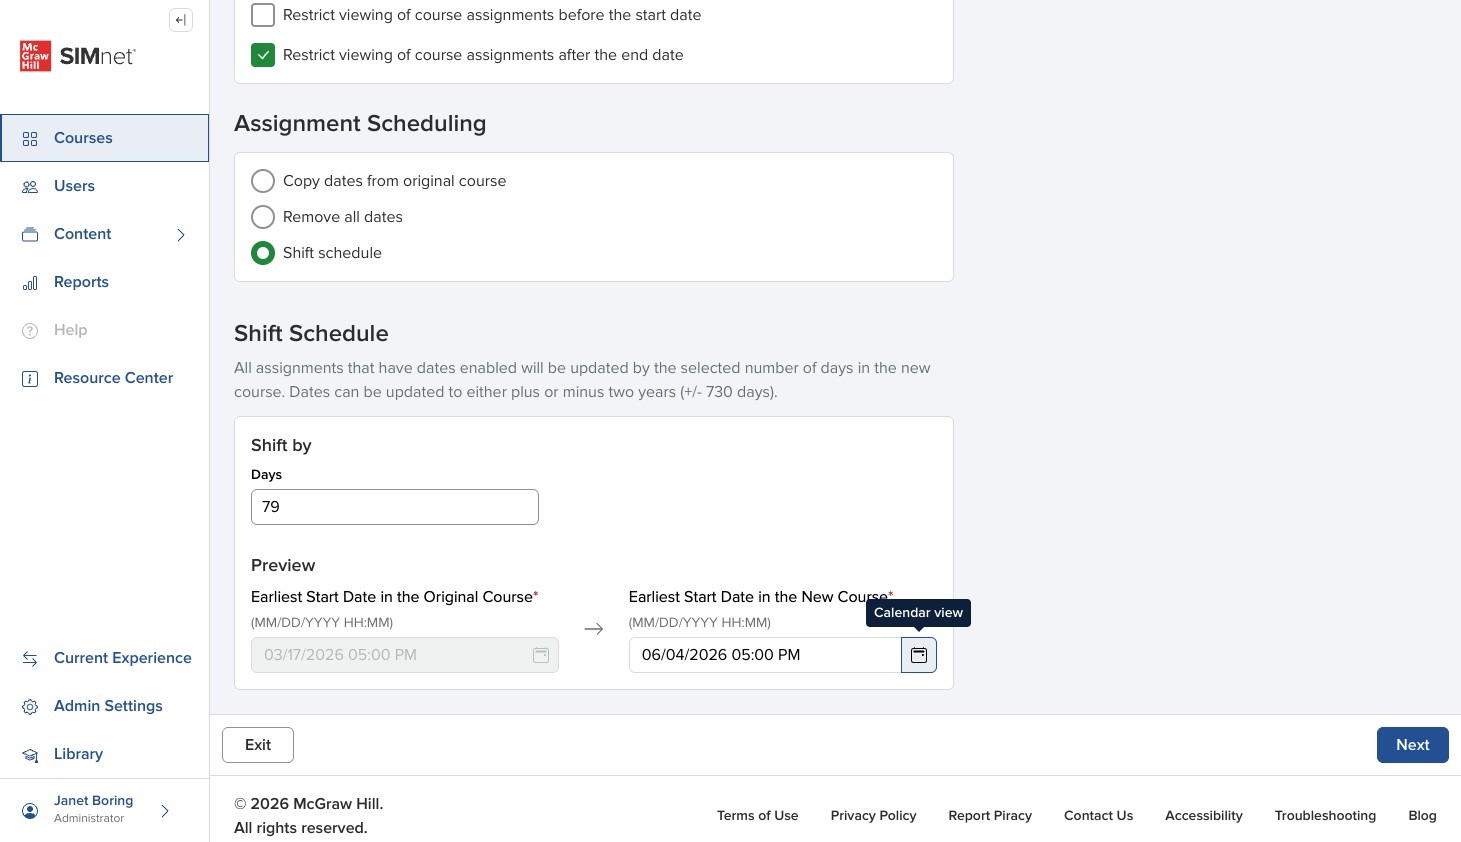
Task: Follow the Report Piracy link
Action: coord(990,816)
